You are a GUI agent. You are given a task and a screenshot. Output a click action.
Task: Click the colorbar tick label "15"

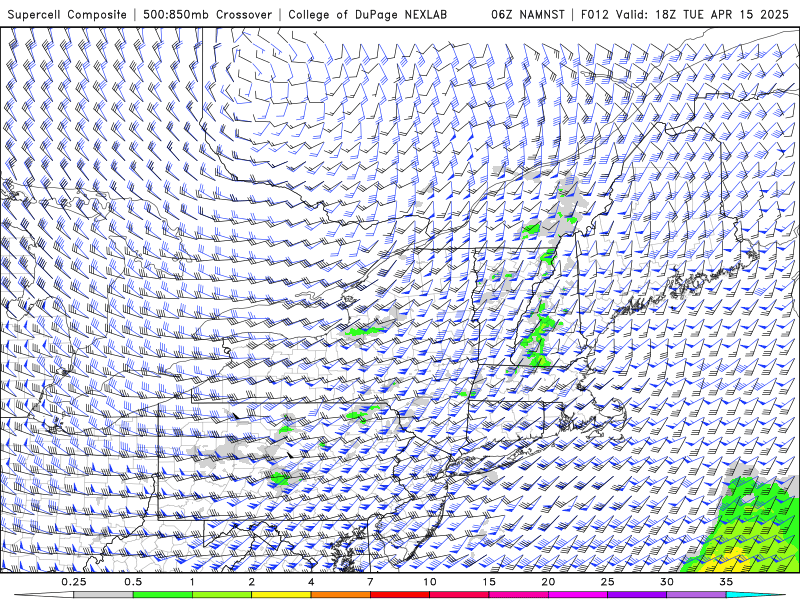[x=489, y=582]
